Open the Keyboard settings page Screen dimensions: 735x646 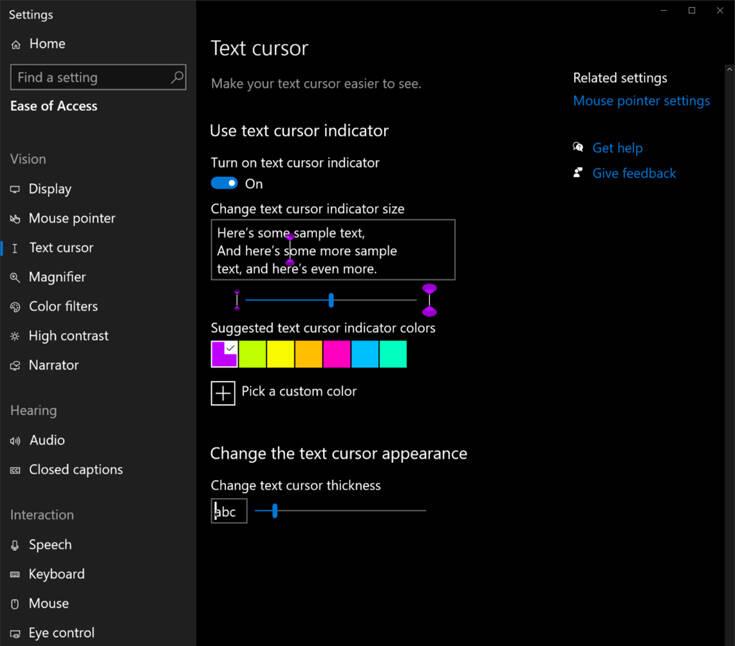pos(56,574)
